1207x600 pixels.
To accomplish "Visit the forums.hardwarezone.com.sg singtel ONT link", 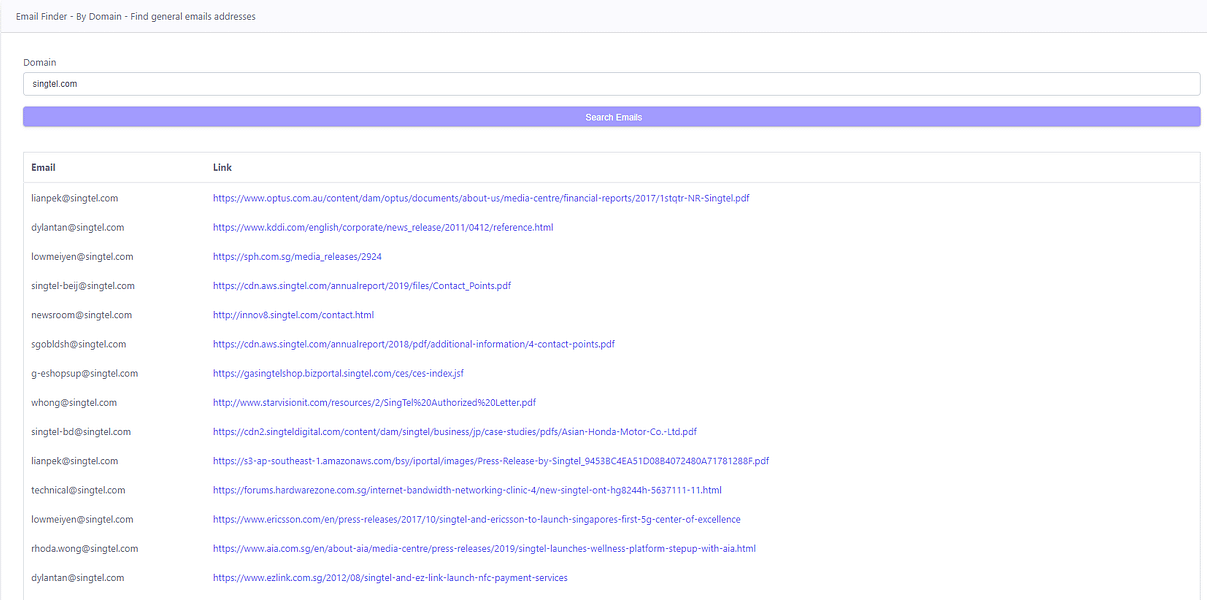I will (x=467, y=490).
